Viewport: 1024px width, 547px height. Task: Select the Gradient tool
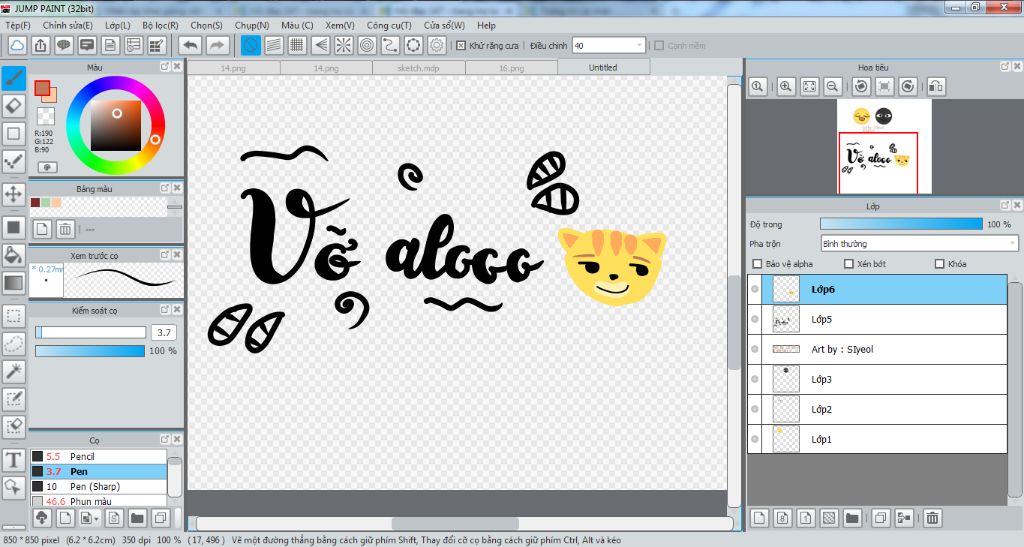pyautogui.click(x=14, y=282)
